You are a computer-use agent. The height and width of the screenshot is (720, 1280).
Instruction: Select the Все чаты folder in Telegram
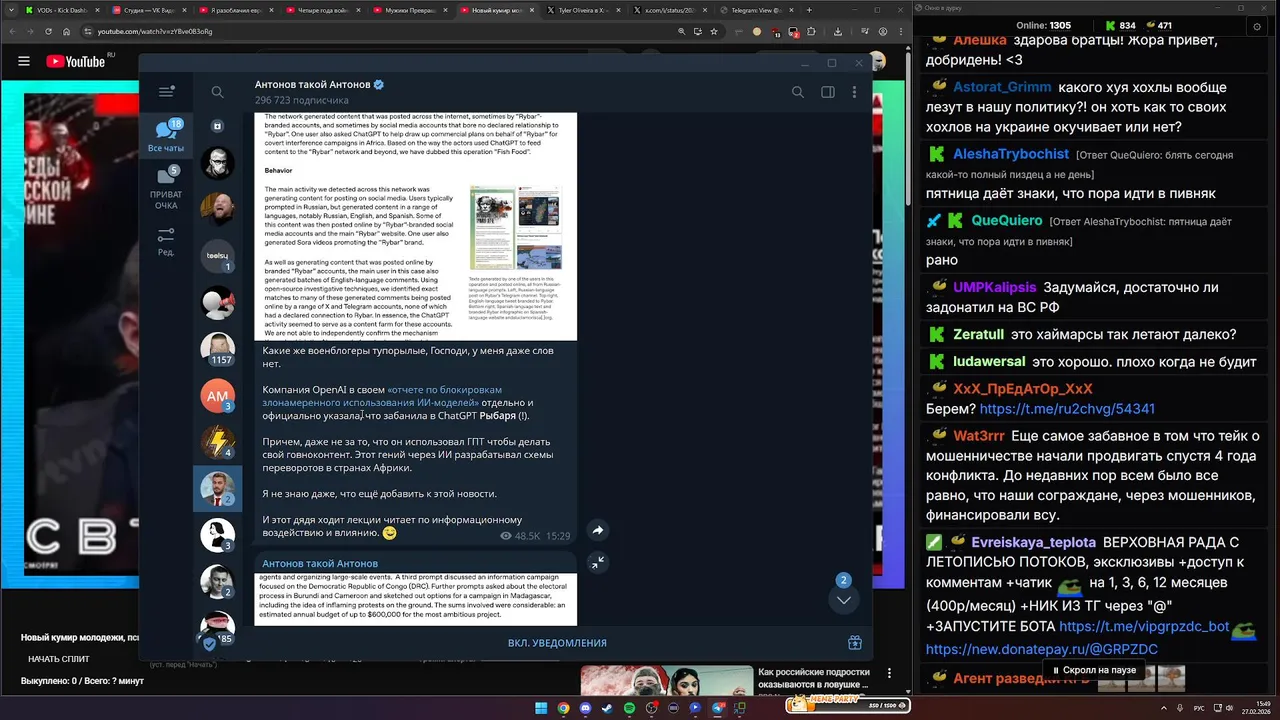click(x=166, y=135)
